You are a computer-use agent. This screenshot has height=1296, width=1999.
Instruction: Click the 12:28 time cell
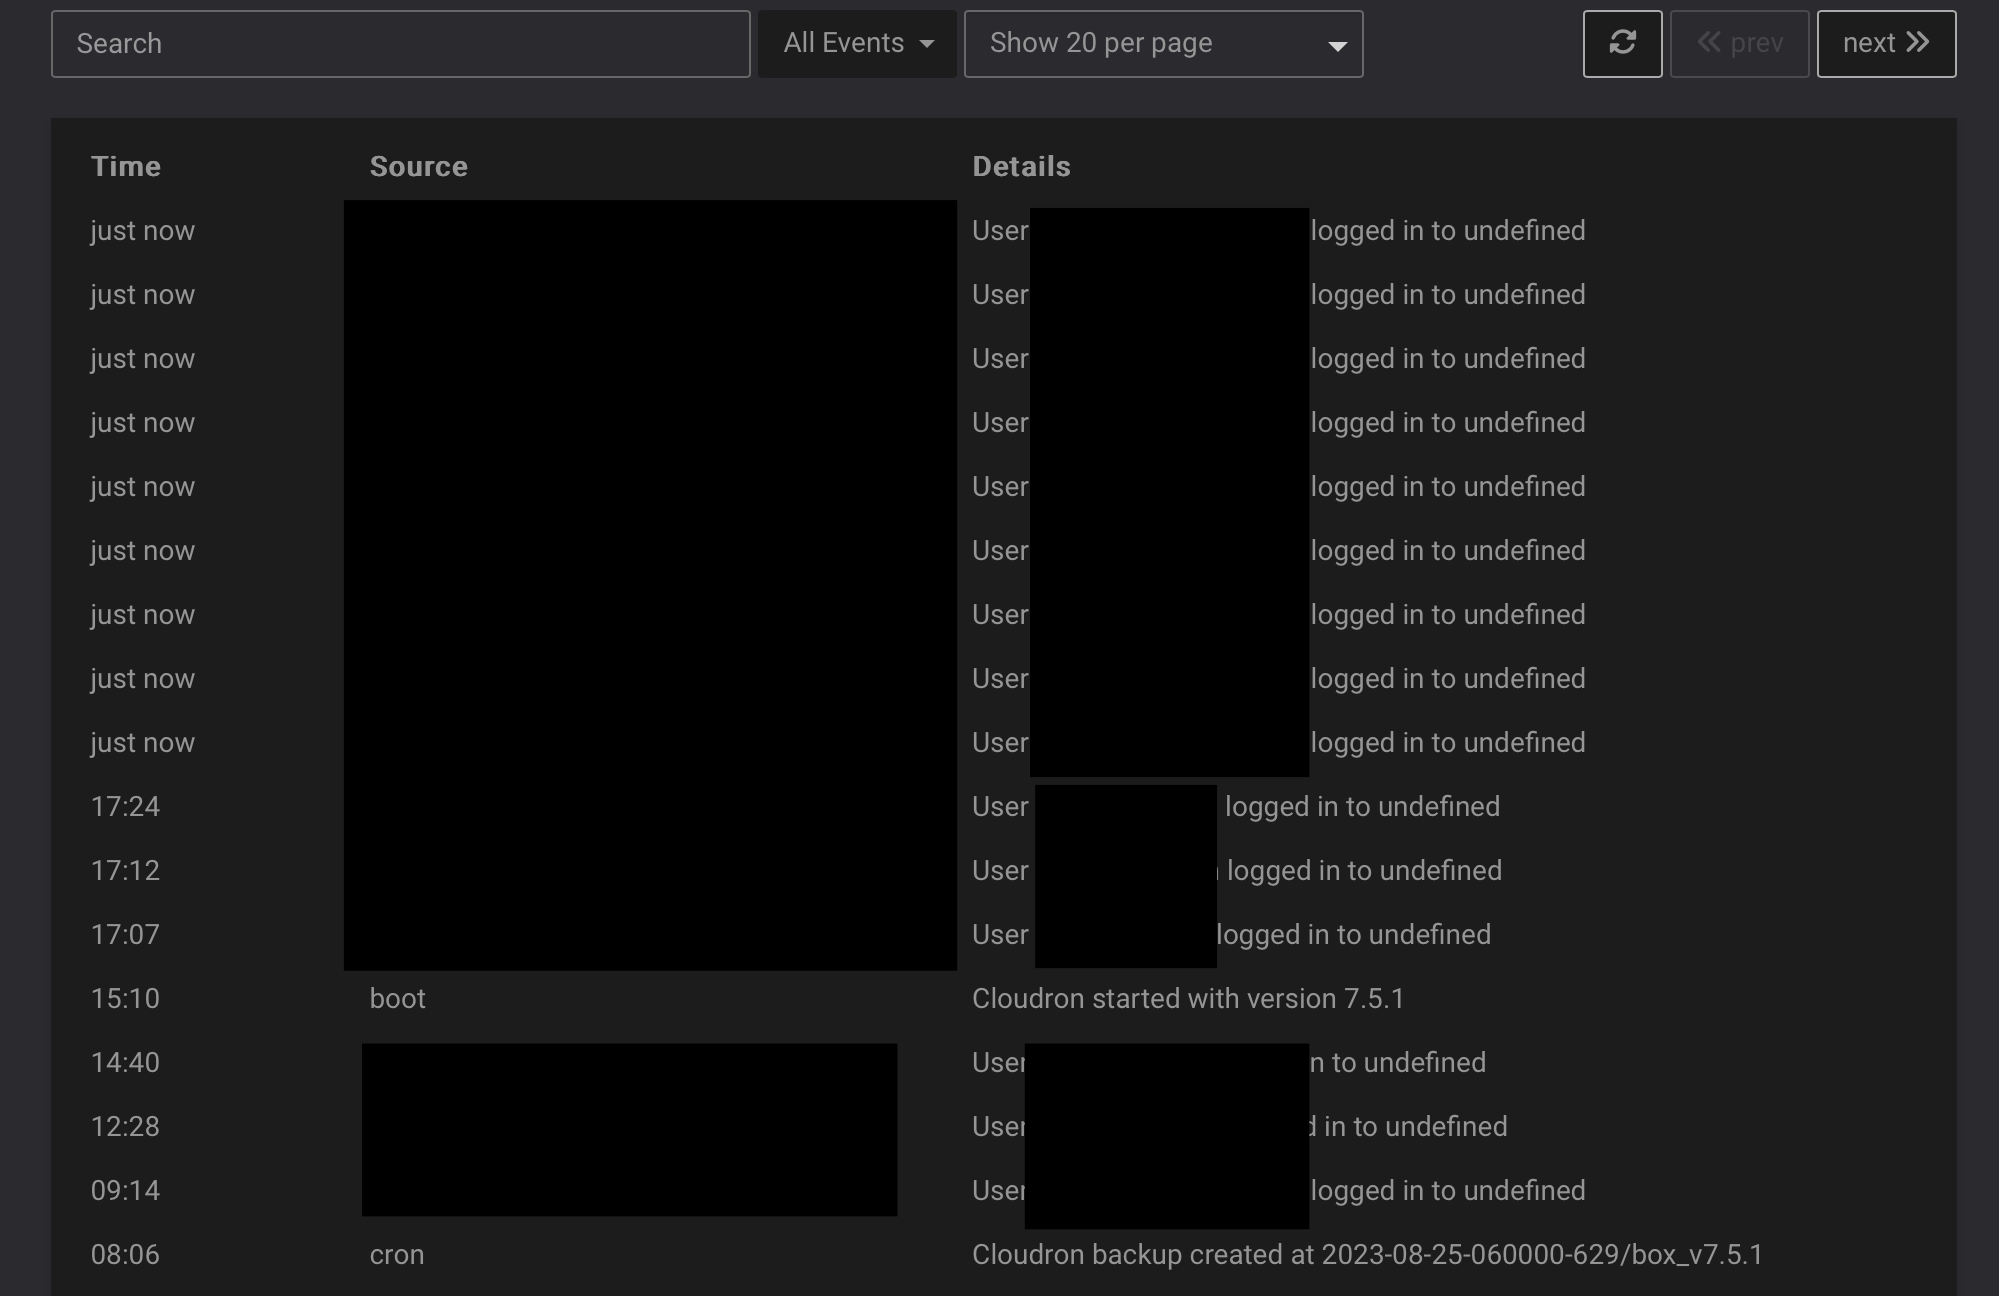point(125,1126)
